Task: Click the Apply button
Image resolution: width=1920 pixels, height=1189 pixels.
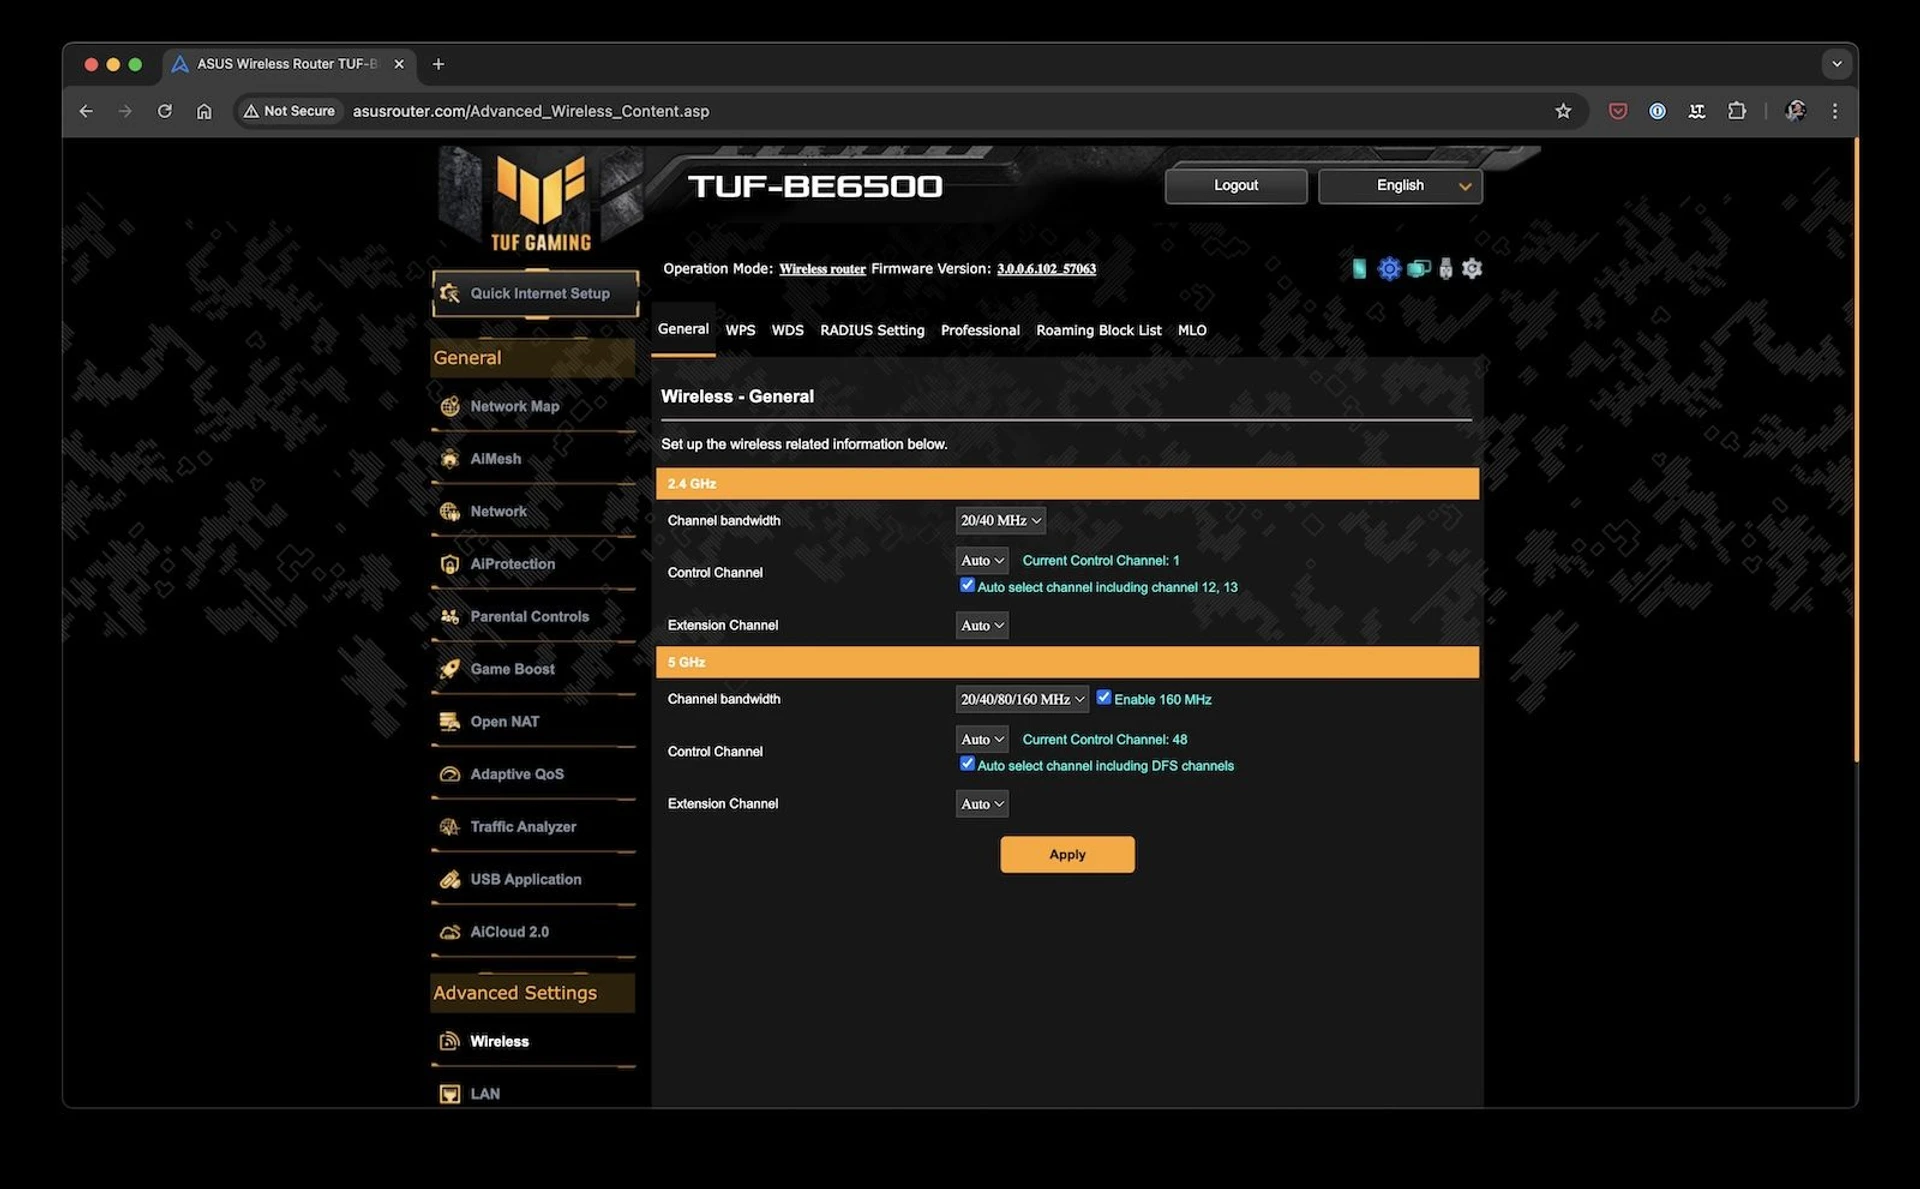Action: tap(1067, 854)
